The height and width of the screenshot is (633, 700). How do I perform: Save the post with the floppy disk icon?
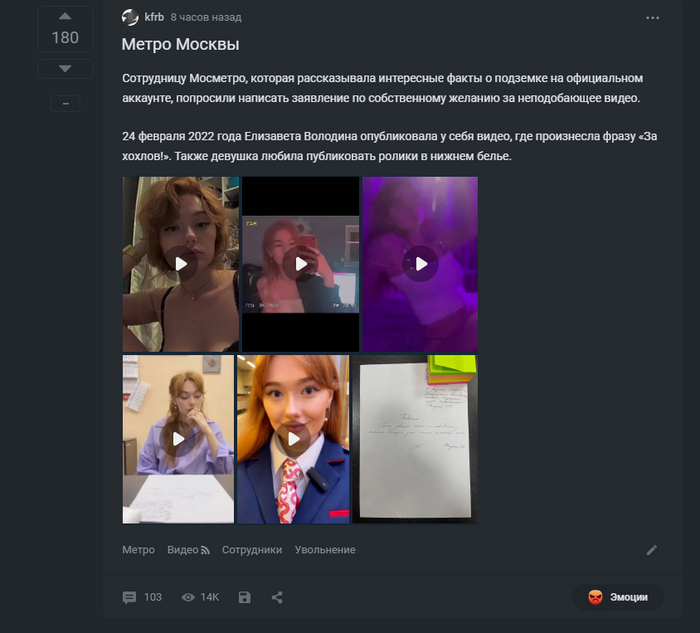[245, 597]
